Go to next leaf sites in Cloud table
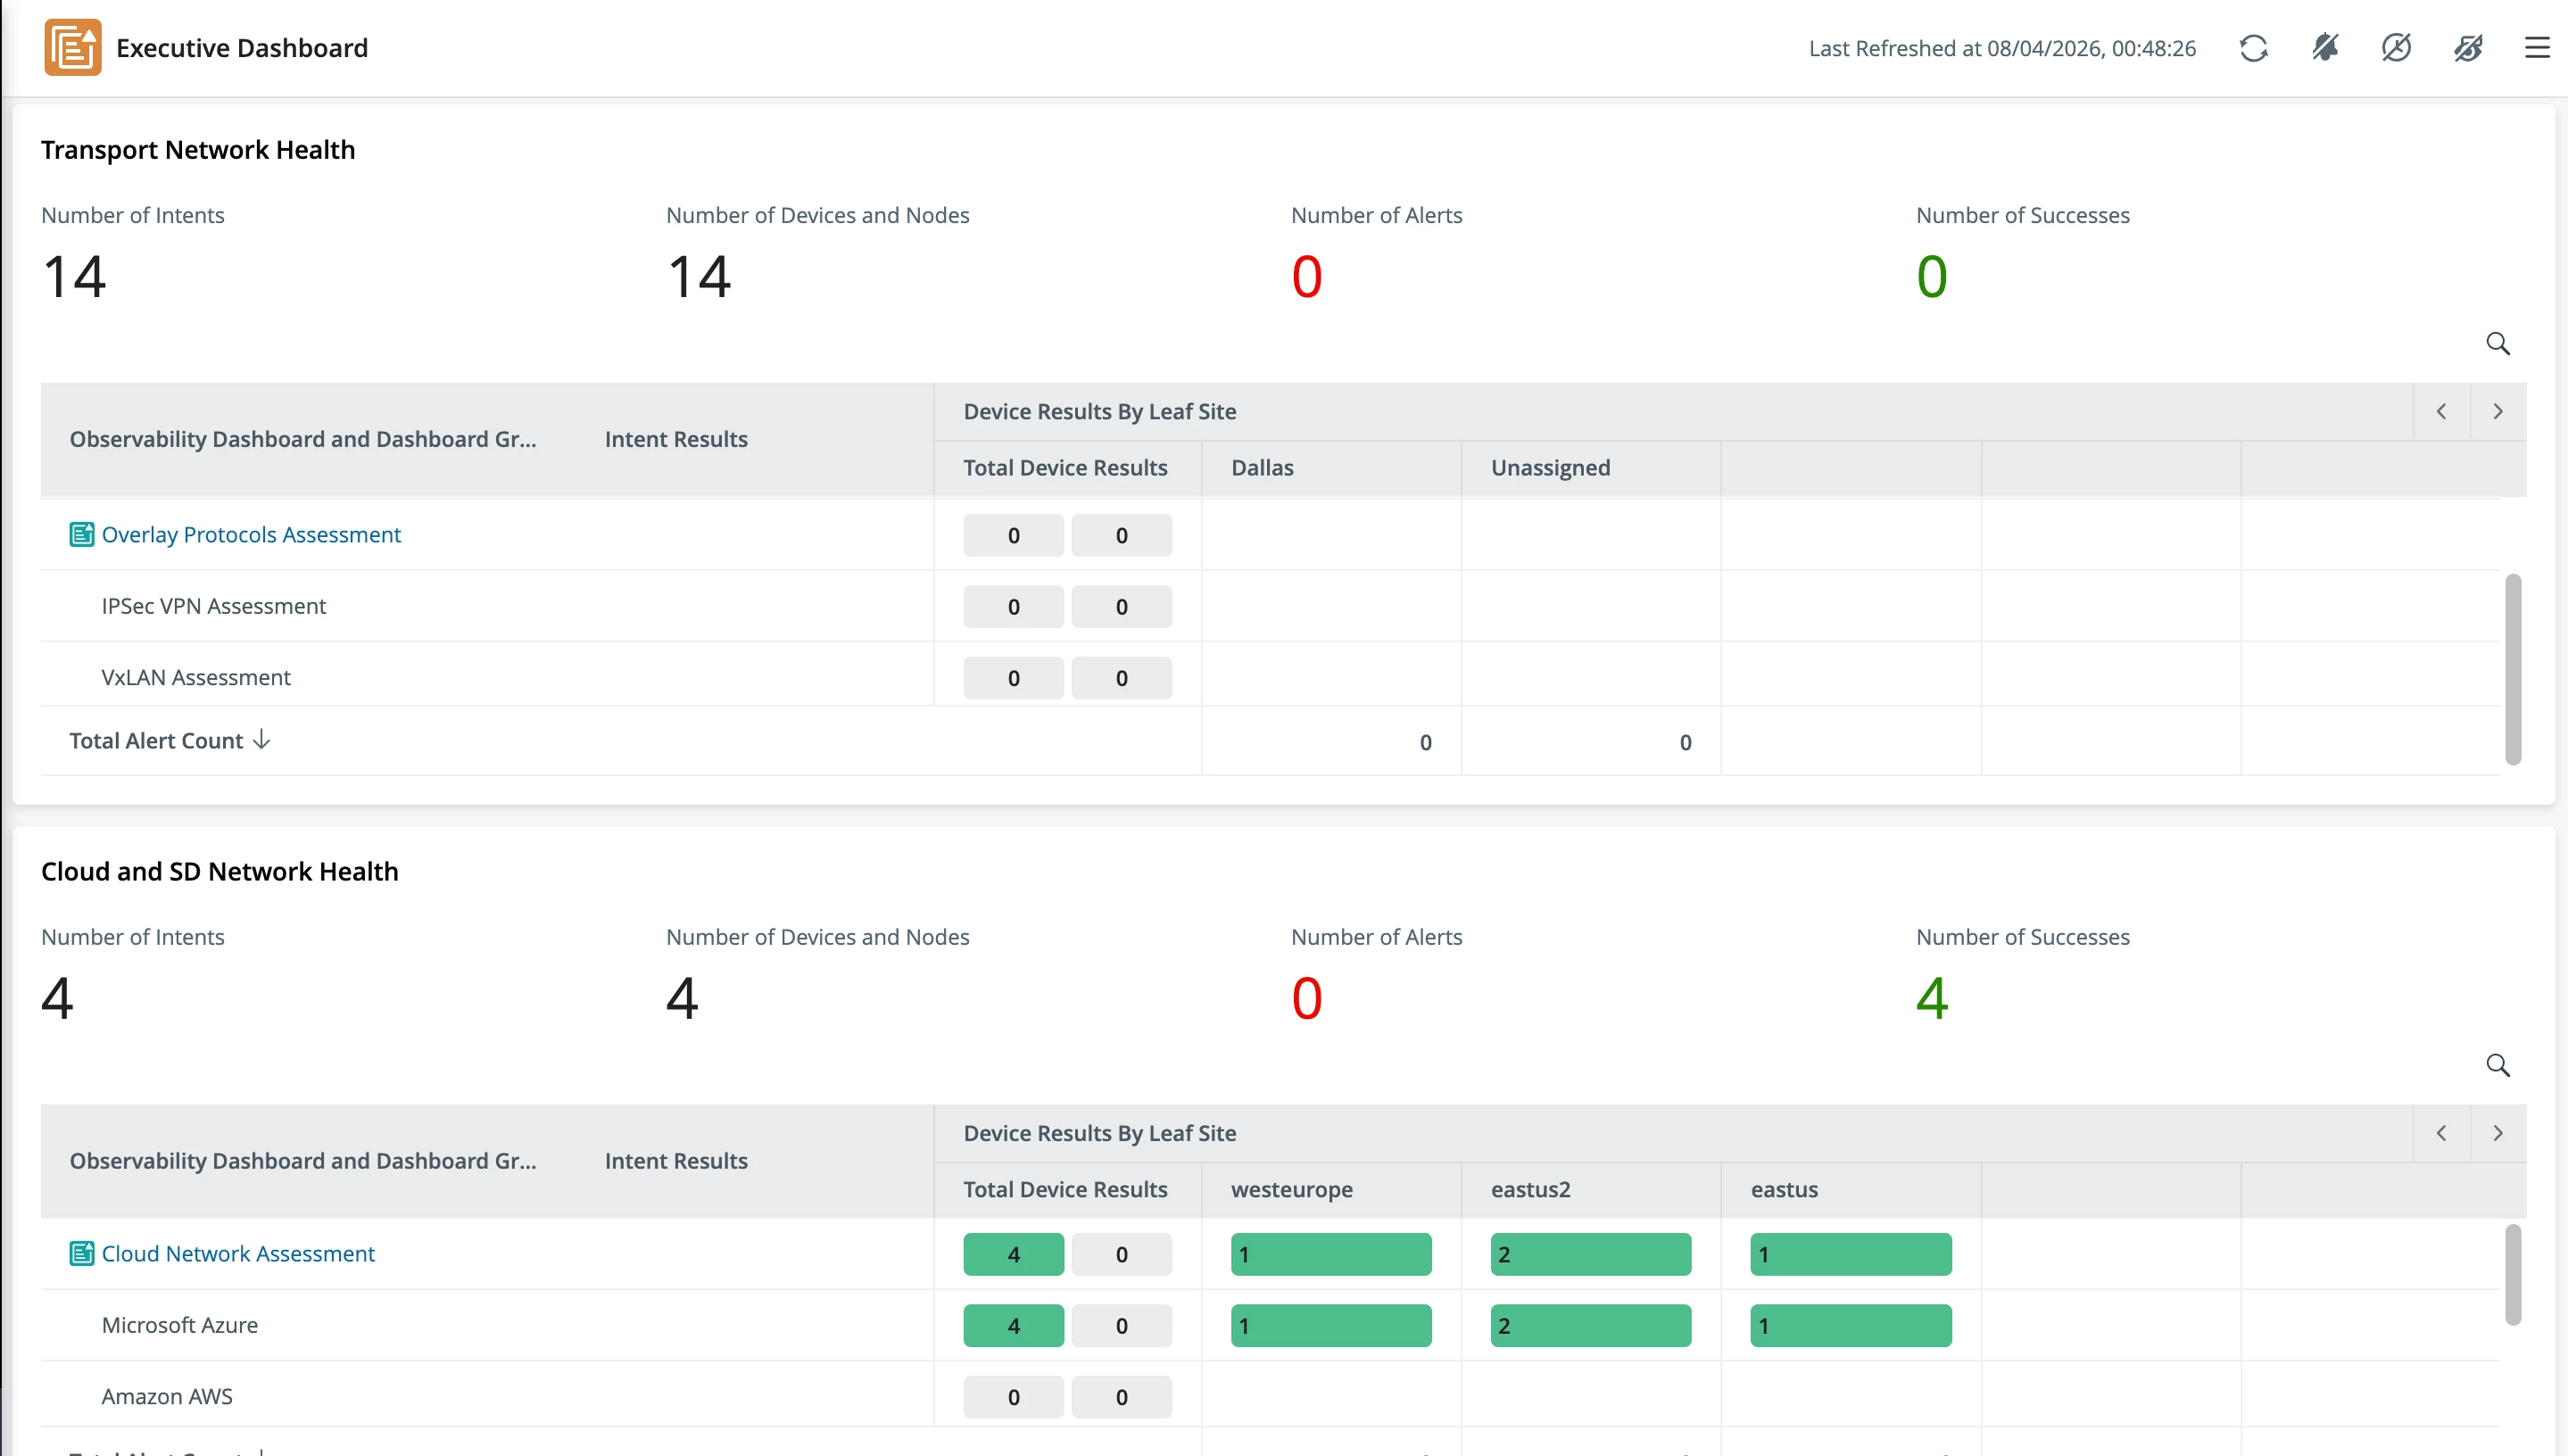 (x=2498, y=1133)
